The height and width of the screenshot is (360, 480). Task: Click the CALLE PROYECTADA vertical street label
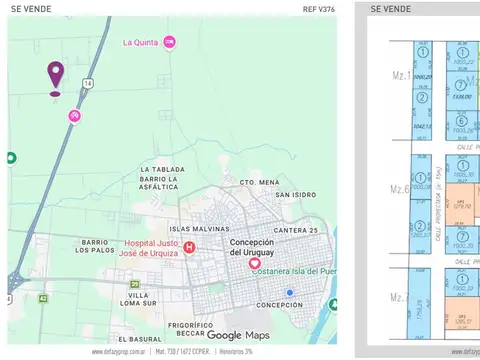coord(438,204)
